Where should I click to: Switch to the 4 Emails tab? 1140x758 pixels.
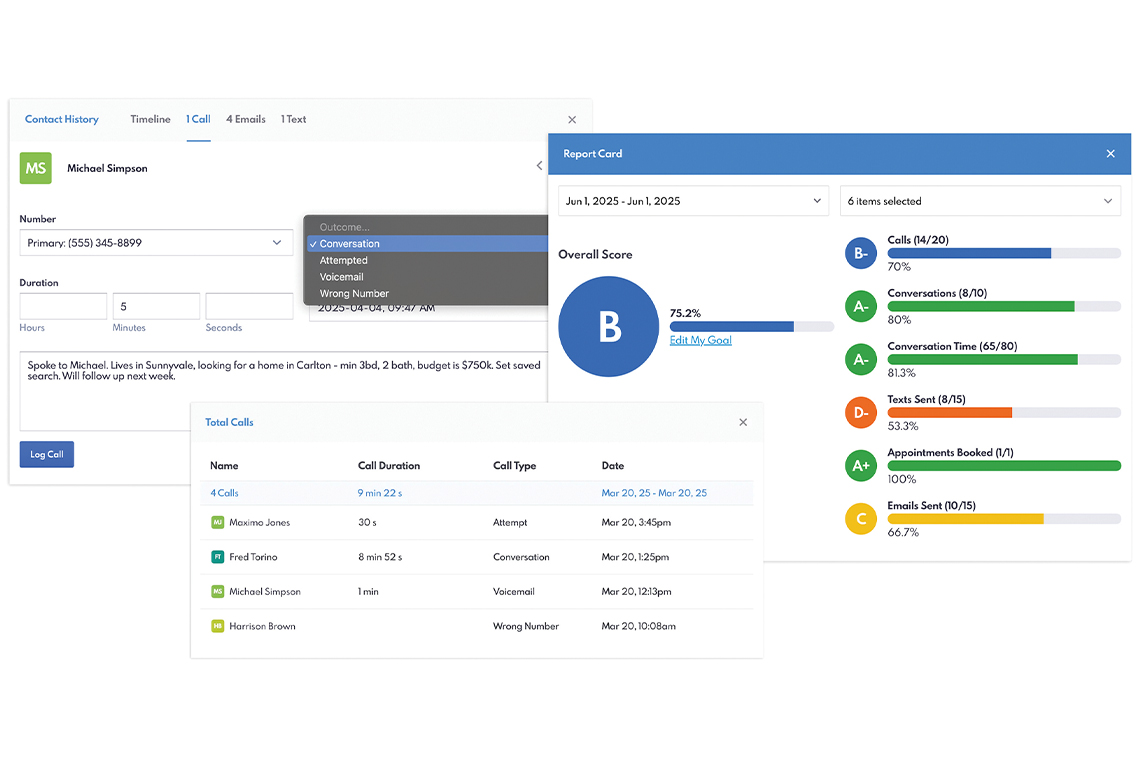pos(246,119)
